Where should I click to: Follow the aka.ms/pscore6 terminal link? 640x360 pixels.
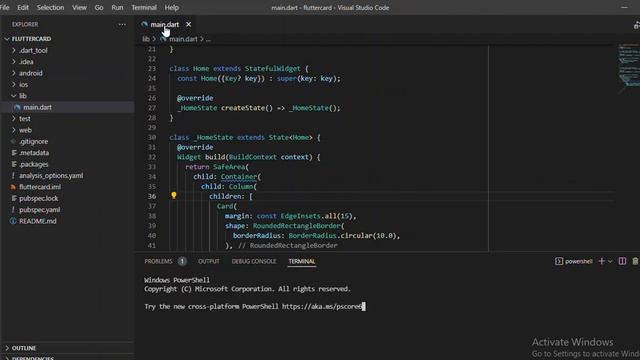click(x=322, y=307)
